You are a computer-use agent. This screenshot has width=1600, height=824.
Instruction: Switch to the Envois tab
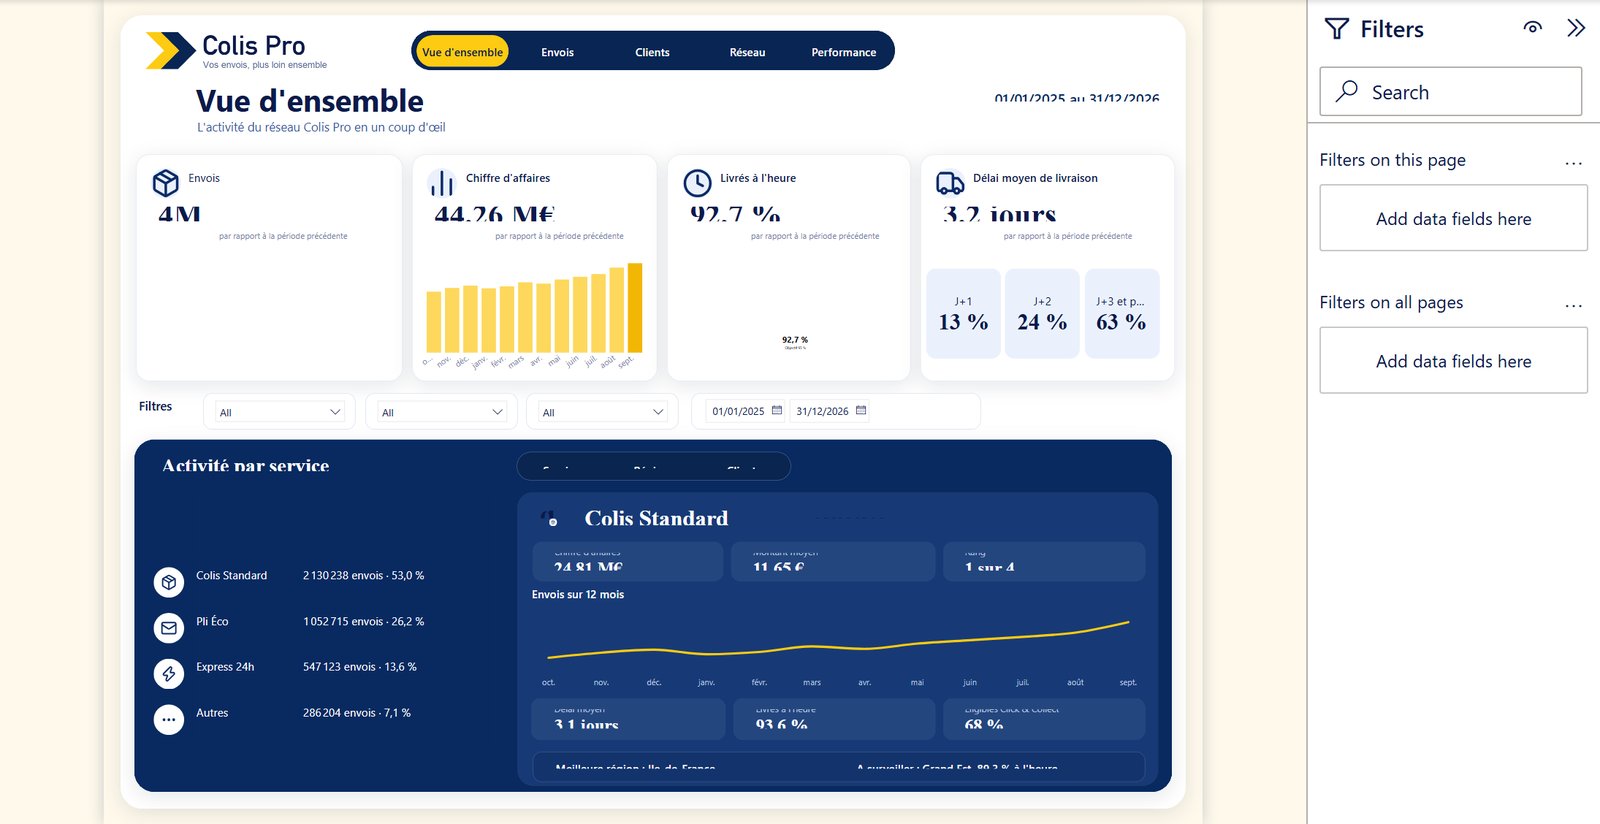tap(557, 52)
